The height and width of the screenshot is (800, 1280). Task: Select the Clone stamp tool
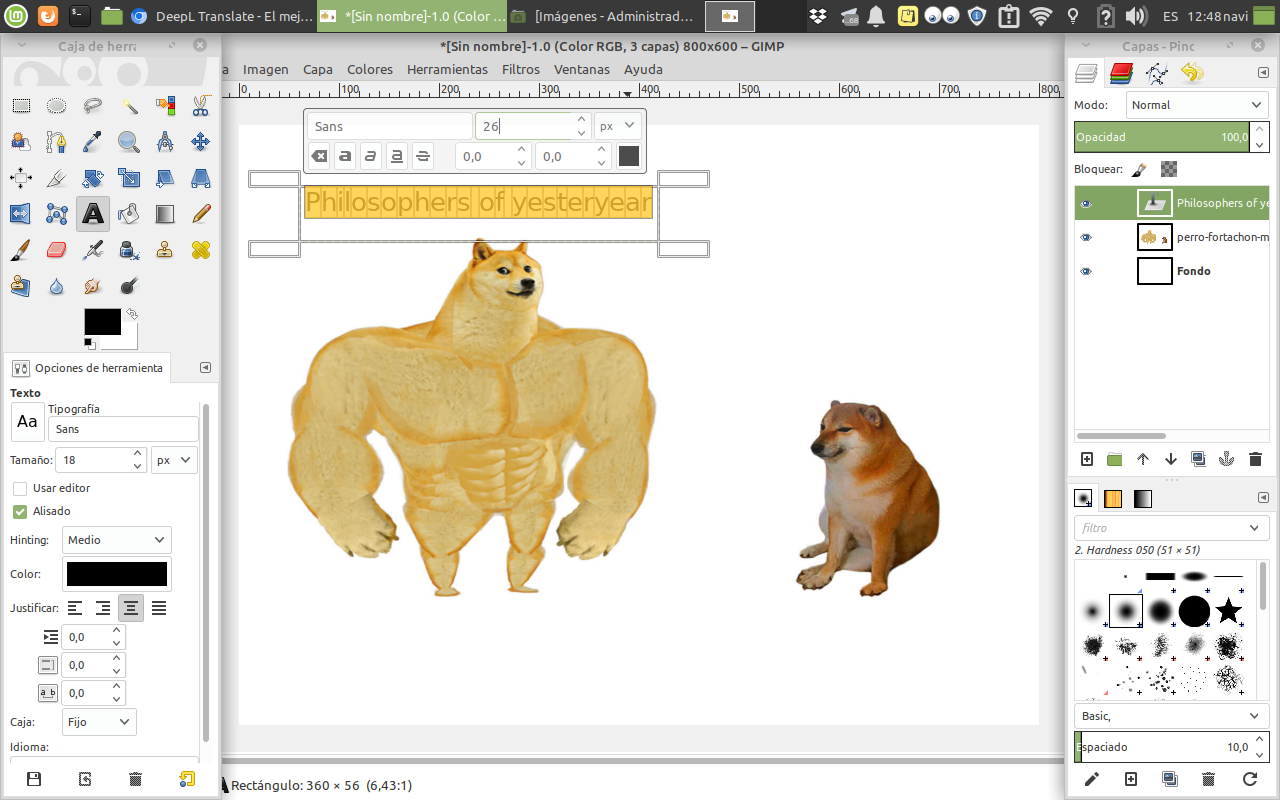[x=165, y=250]
